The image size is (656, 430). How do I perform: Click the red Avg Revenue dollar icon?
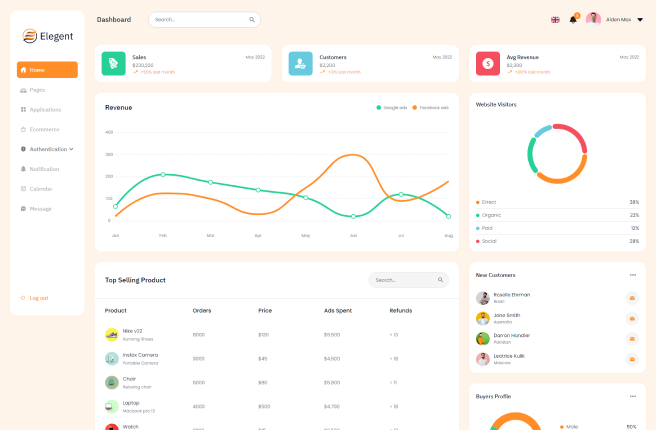pyautogui.click(x=488, y=64)
